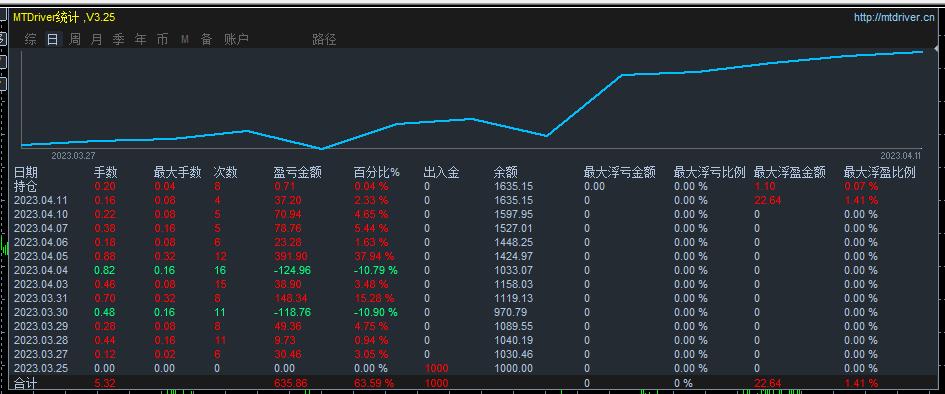Switch to the 综 summary tab
Viewport: 945px width, 394px height.
[x=31, y=40]
